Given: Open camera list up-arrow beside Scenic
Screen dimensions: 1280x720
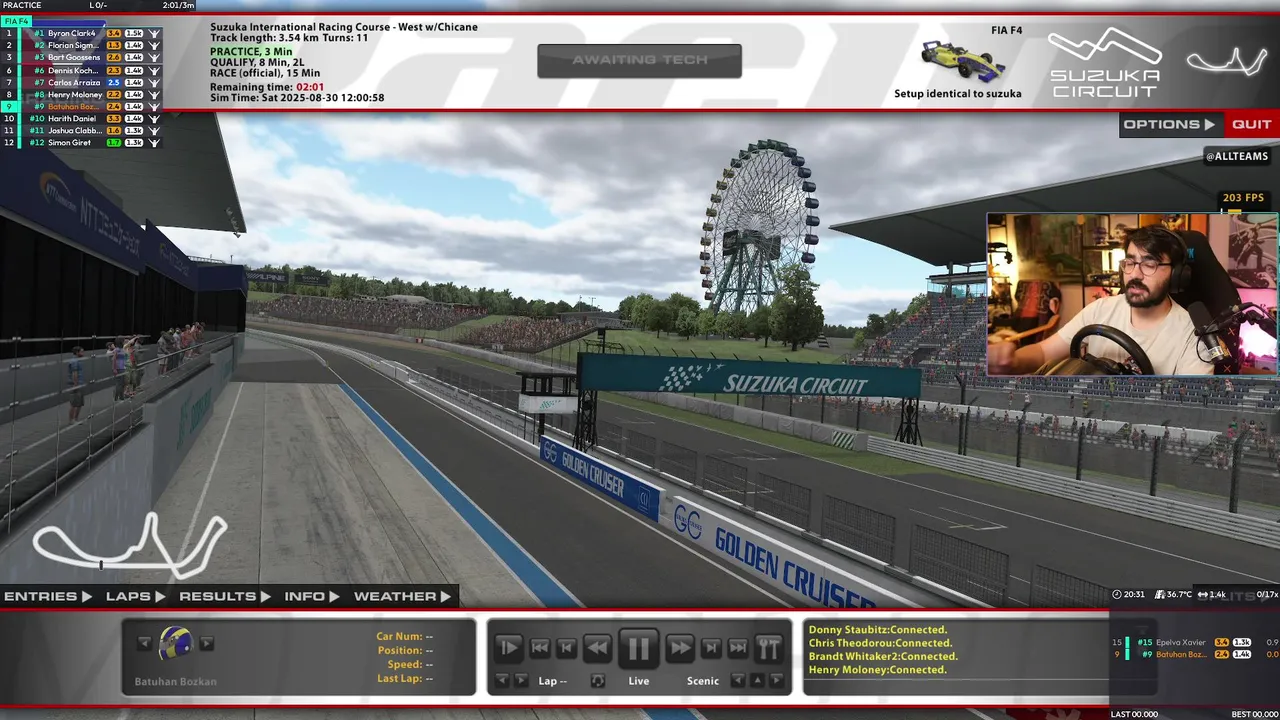Looking at the screenshot, I should click(x=757, y=680).
